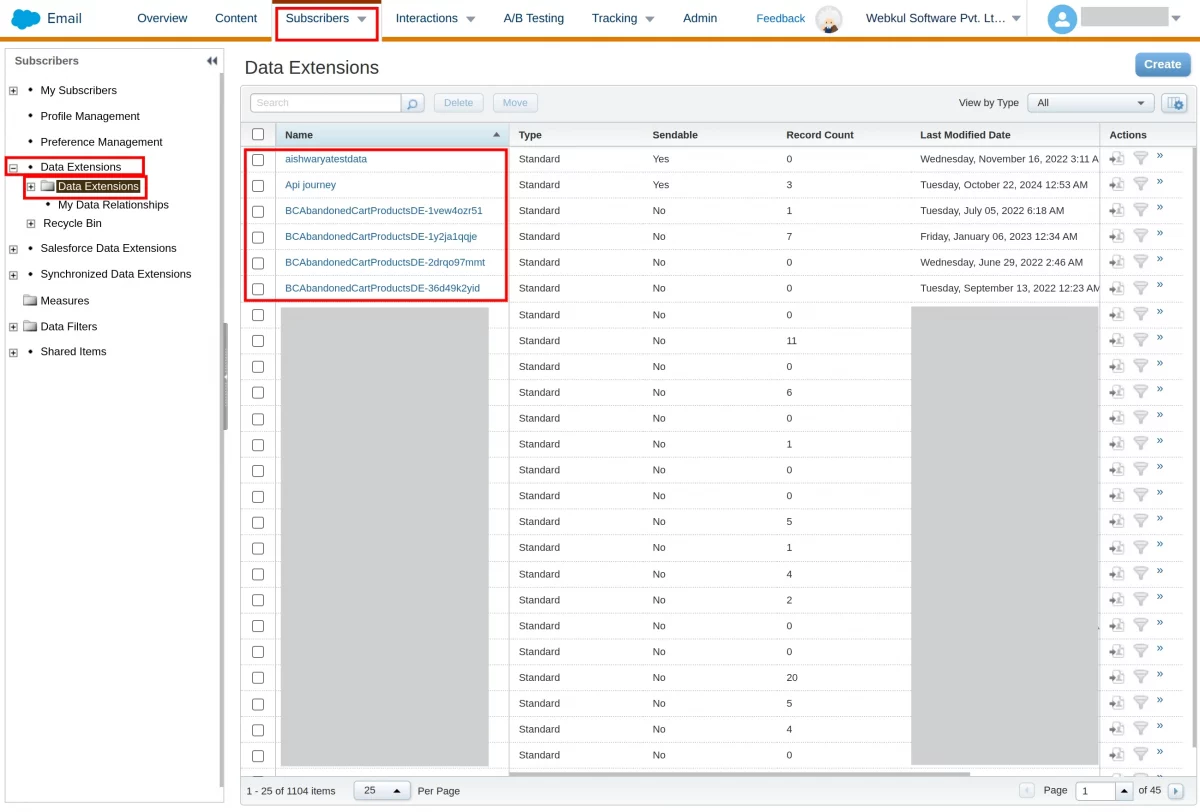This screenshot has width=1200, height=812.
Task: Expand the My Subscribers tree node
Action: (x=13, y=91)
